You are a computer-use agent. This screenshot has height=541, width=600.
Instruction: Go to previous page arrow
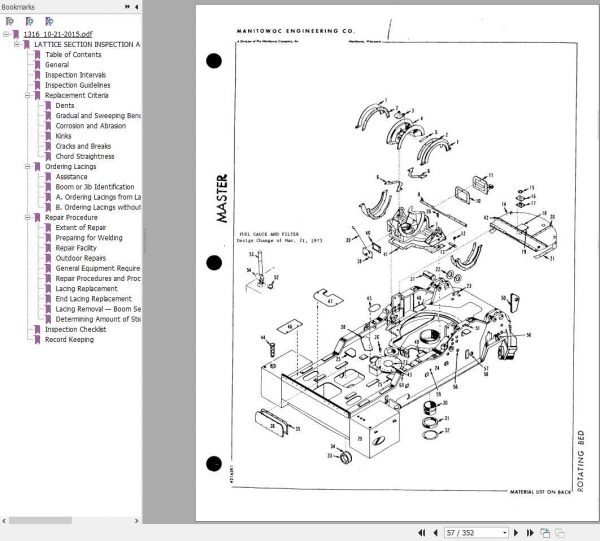point(435,533)
